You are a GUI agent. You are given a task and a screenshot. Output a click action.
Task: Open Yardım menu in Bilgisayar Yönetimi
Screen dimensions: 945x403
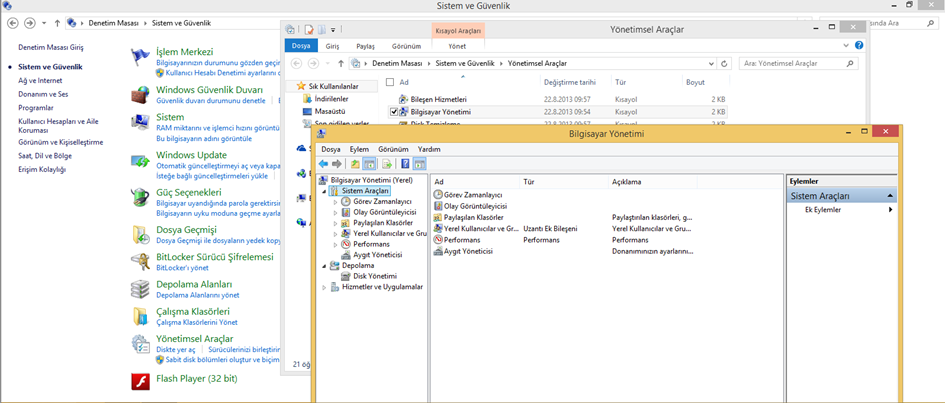click(x=429, y=149)
